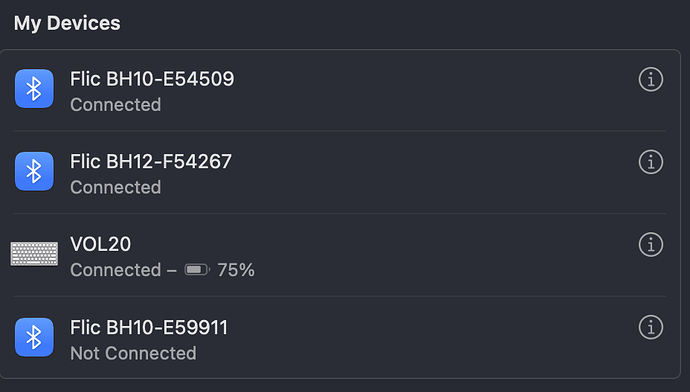Click Bluetooth icon of Flic BH10-E54509
The width and height of the screenshot is (690, 392).
click(x=34, y=89)
